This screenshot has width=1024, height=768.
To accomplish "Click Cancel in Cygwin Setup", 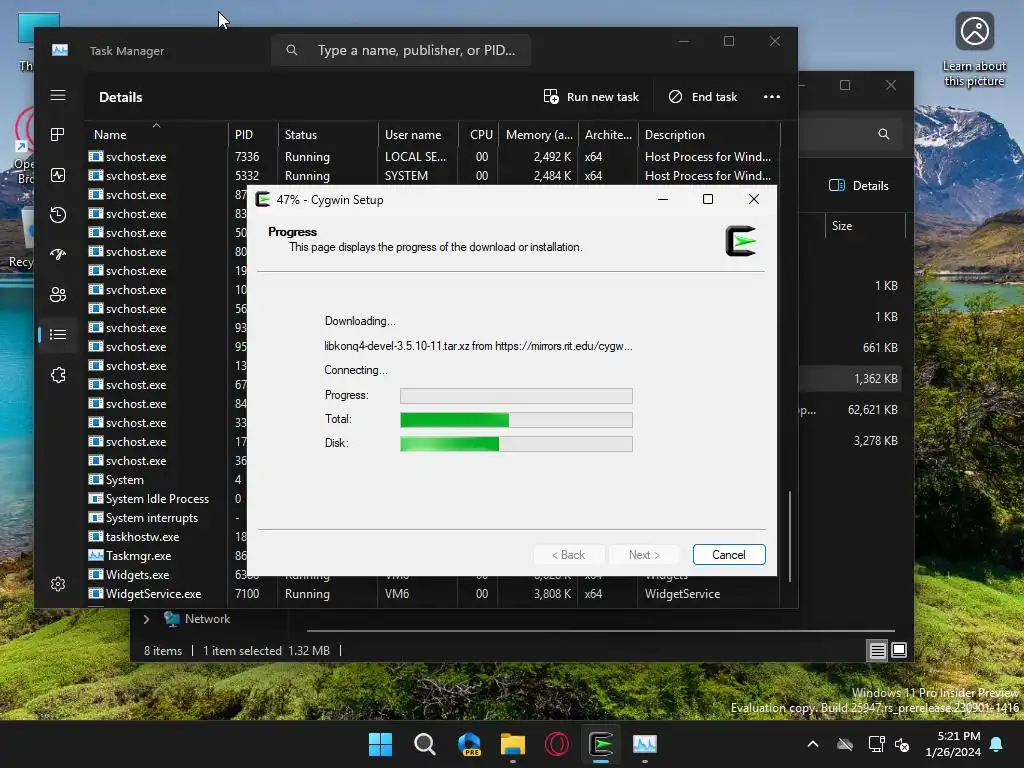I will [729, 554].
